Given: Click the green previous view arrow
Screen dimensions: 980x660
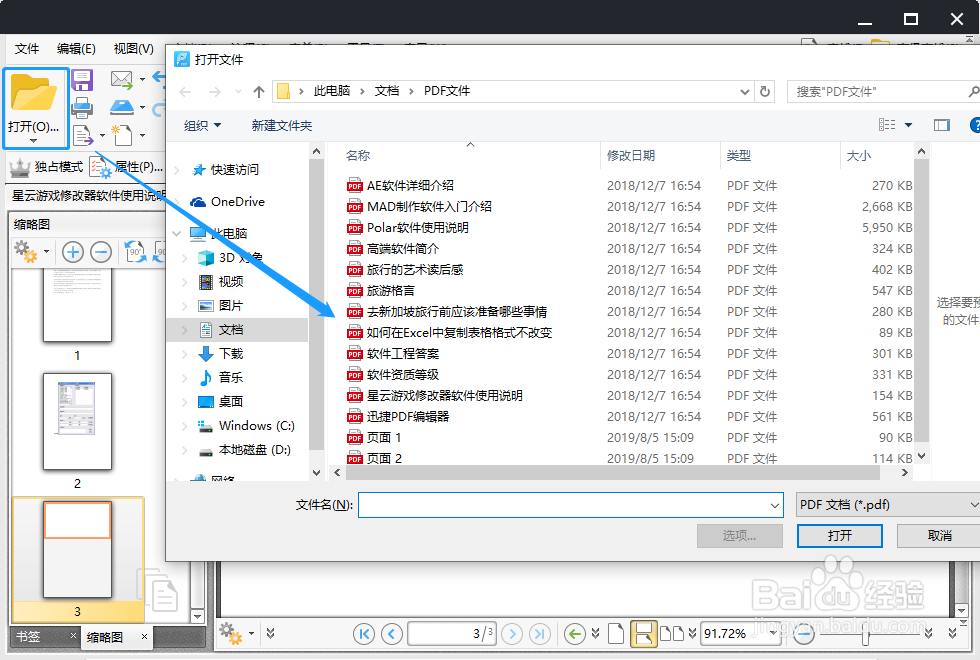Looking at the screenshot, I should [x=573, y=633].
